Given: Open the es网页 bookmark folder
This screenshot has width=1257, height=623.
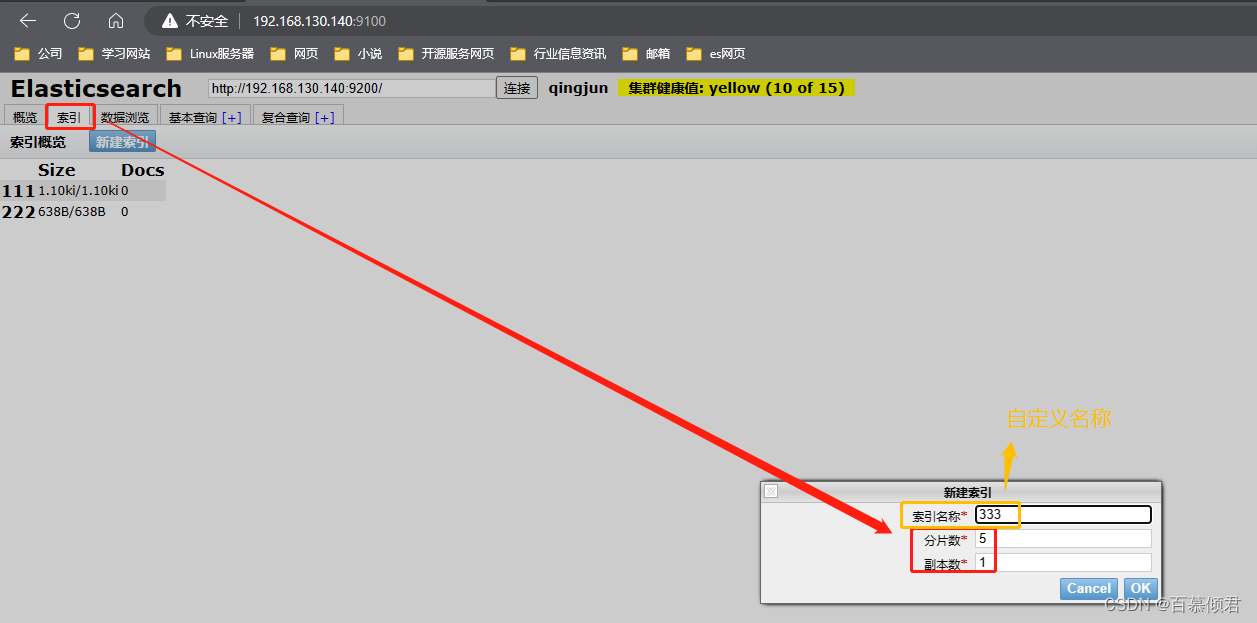Looking at the screenshot, I should [x=715, y=54].
